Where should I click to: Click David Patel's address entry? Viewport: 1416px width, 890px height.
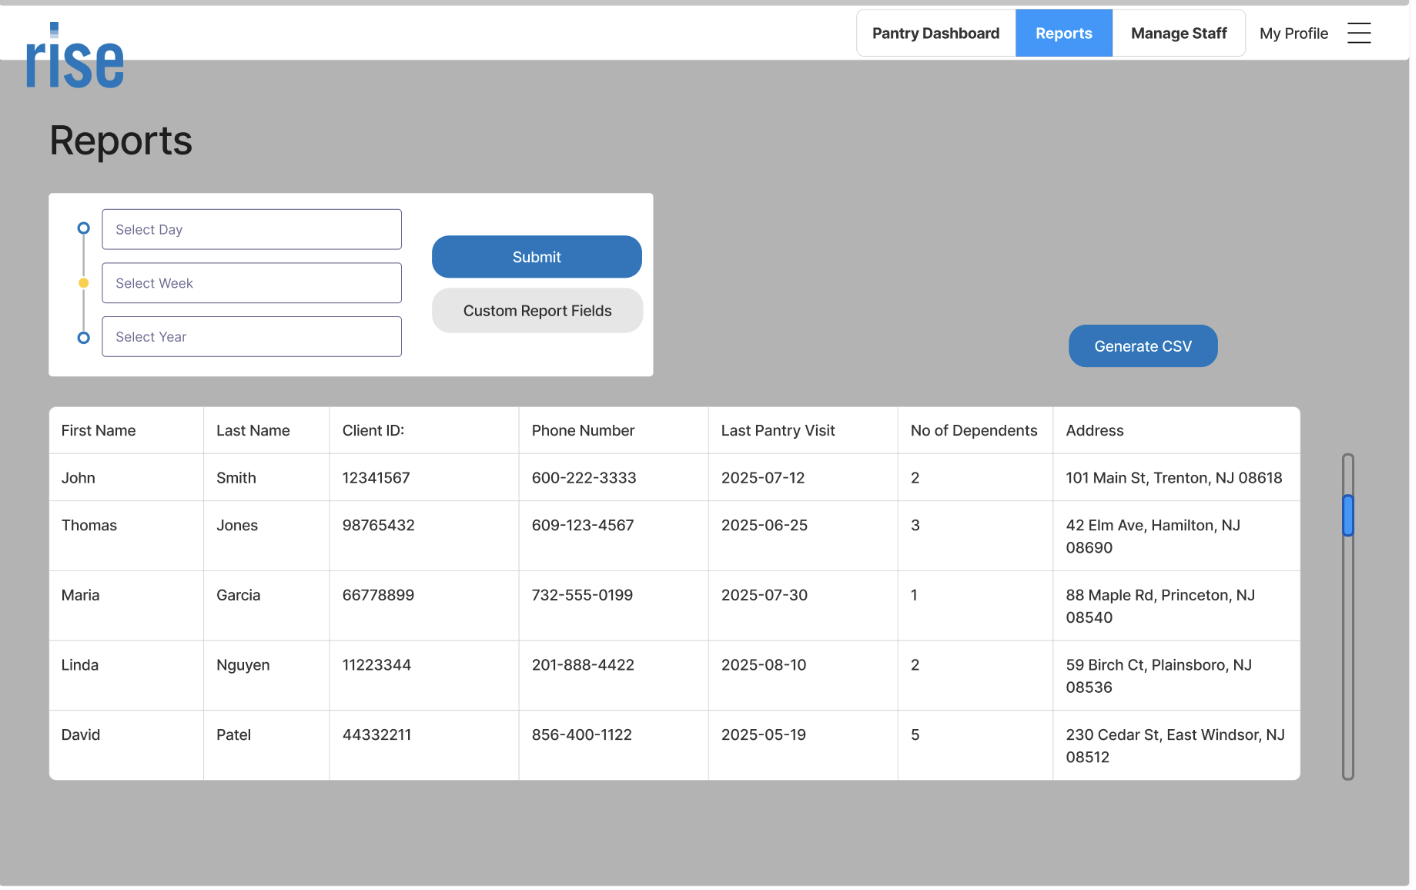pyautogui.click(x=1176, y=745)
